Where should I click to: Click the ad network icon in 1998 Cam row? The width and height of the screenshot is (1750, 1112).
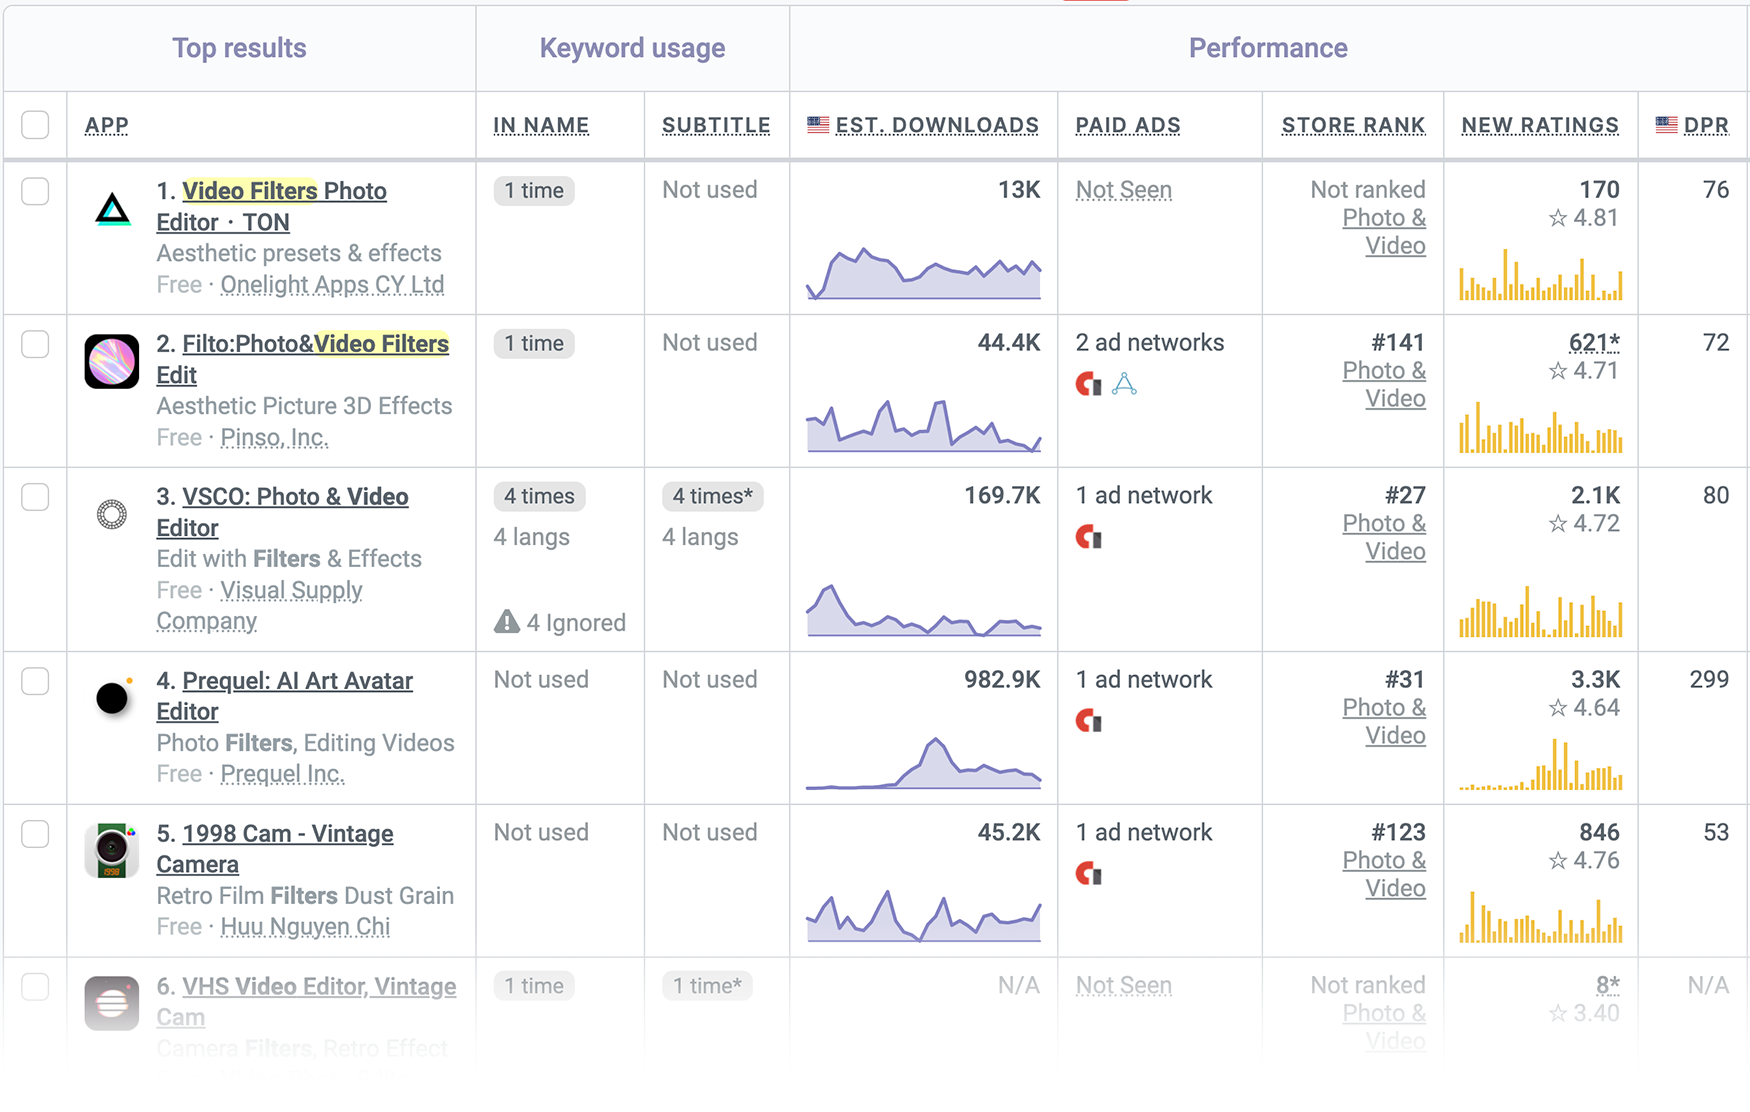(x=1088, y=874)
